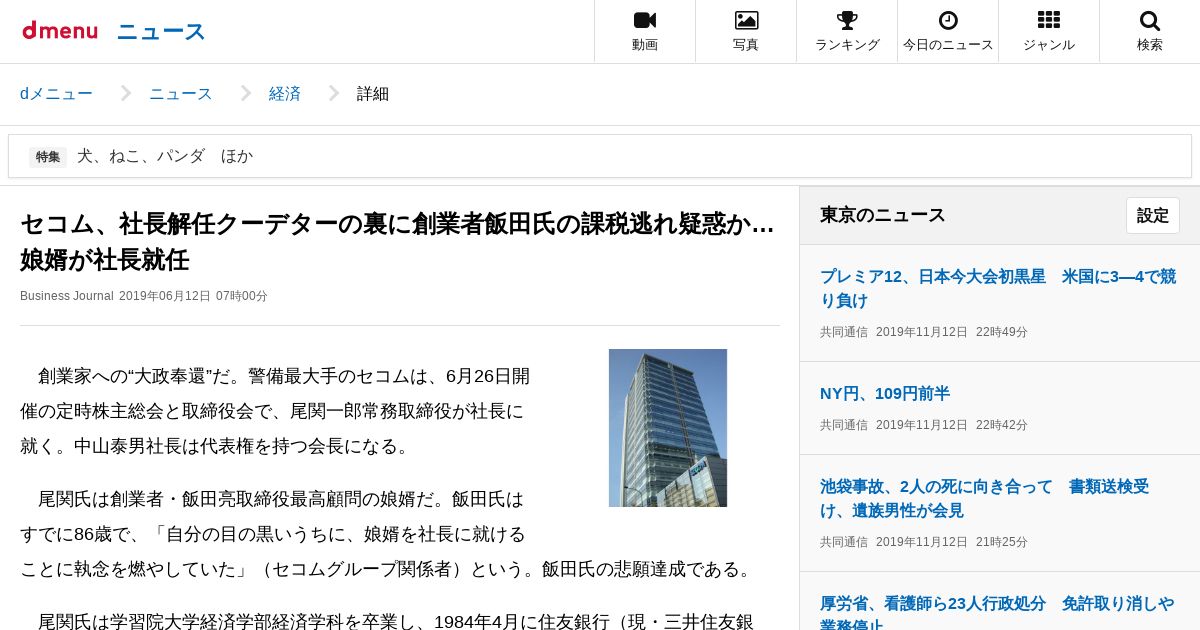The image size is (1200, 630).
Task: Click the article headline セコム、社長解任クーデター
Action: [397, 241]
